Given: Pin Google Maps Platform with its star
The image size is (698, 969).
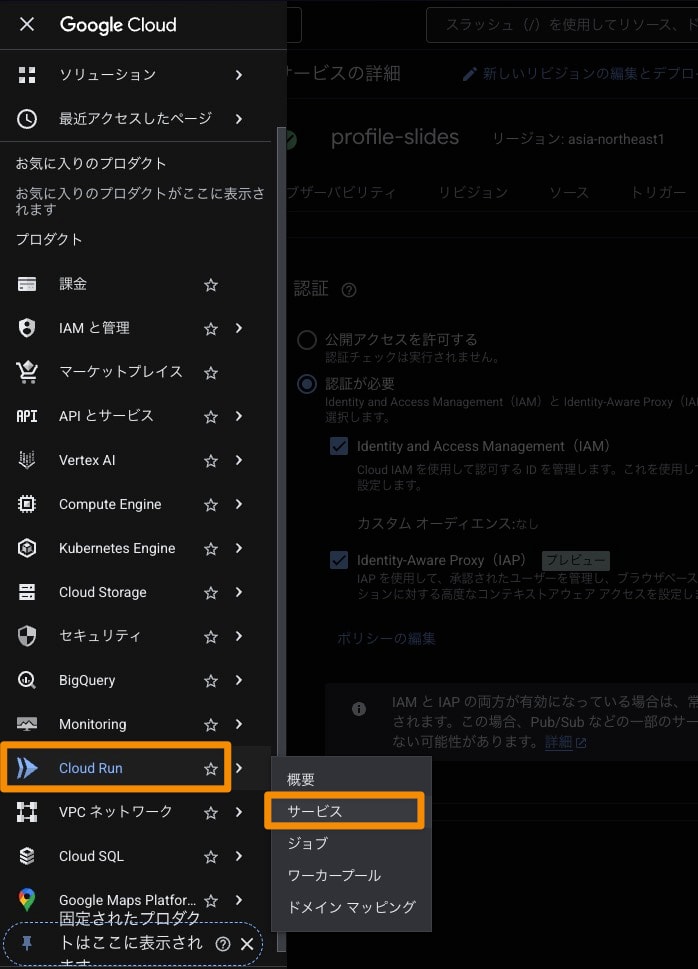Looking at the screenshot, I should pos(211,900).
